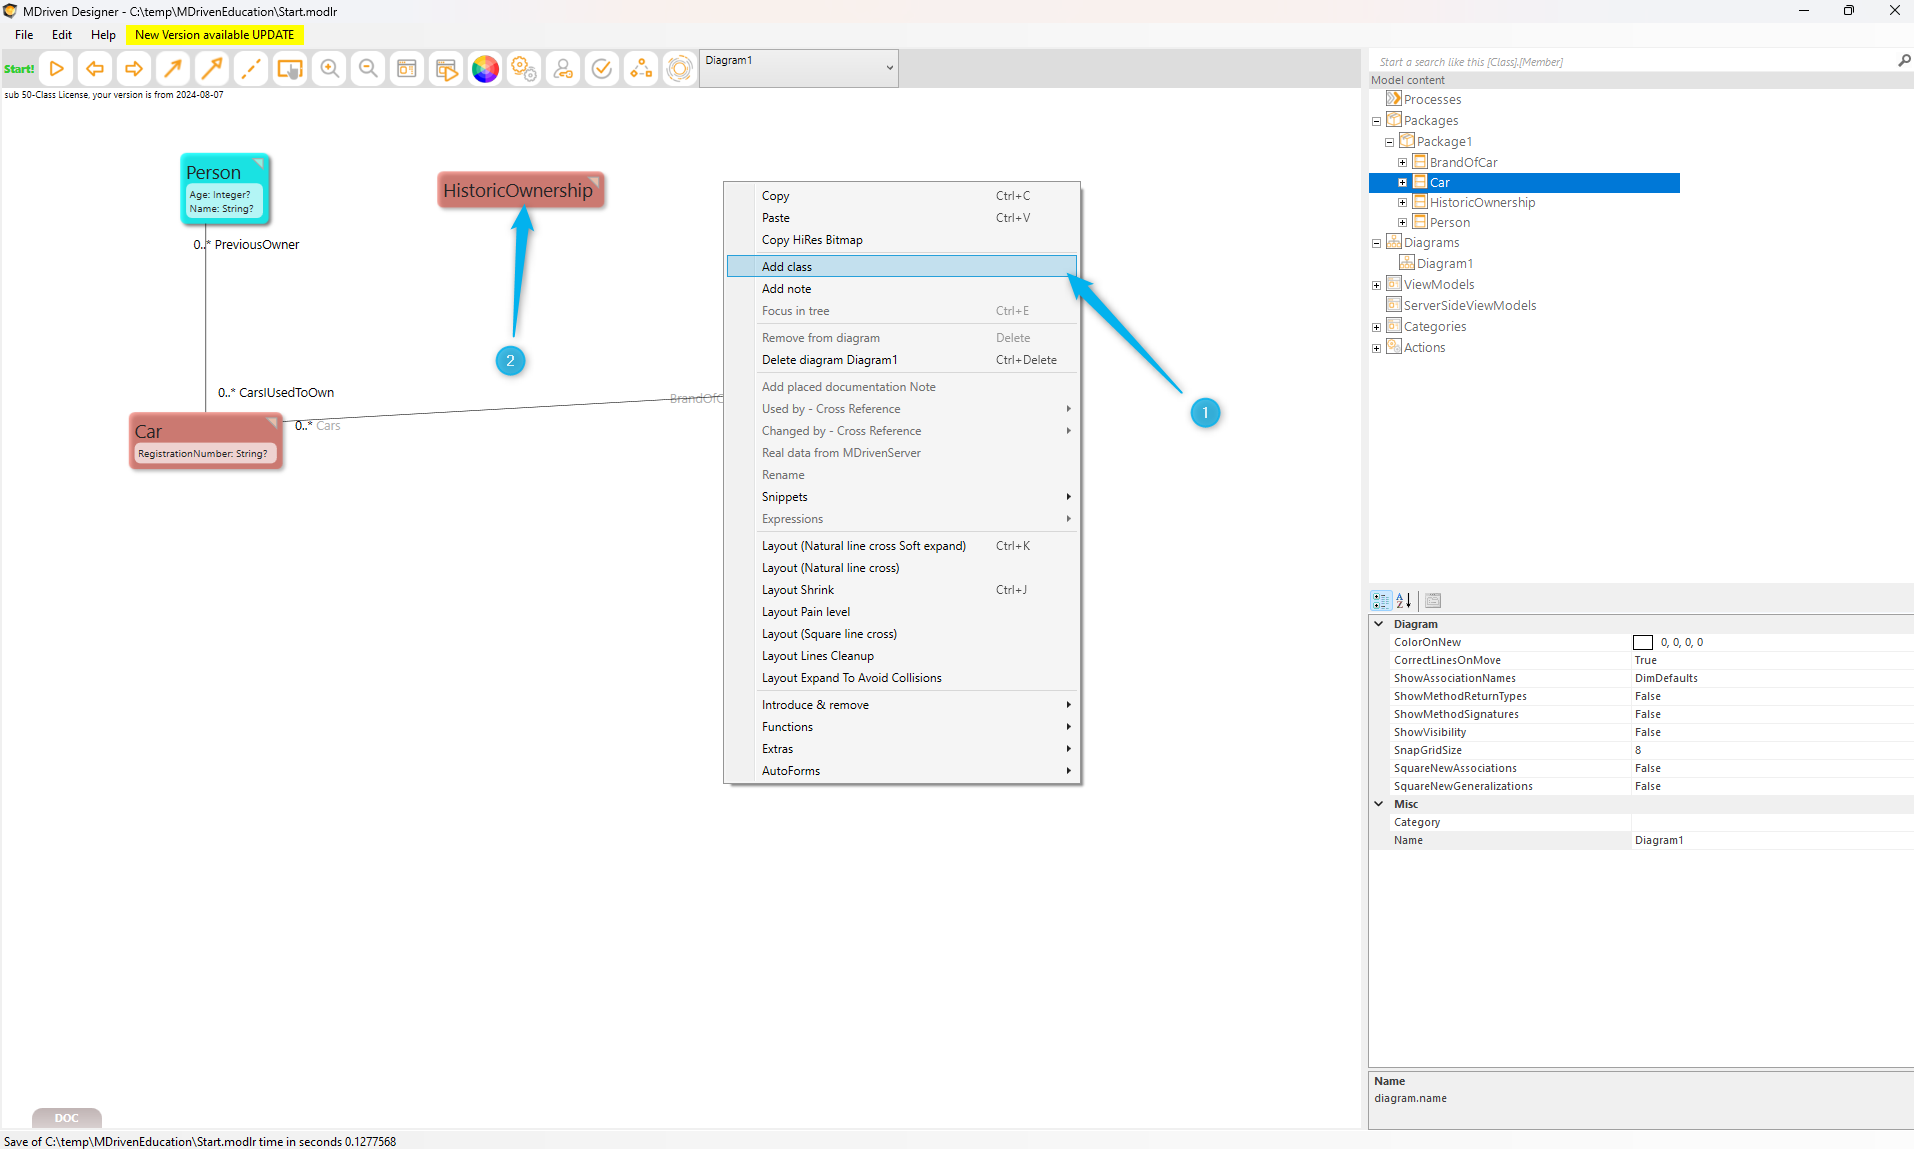
Task: Choose Add class from context menu
Action: [x=787, y=267]
